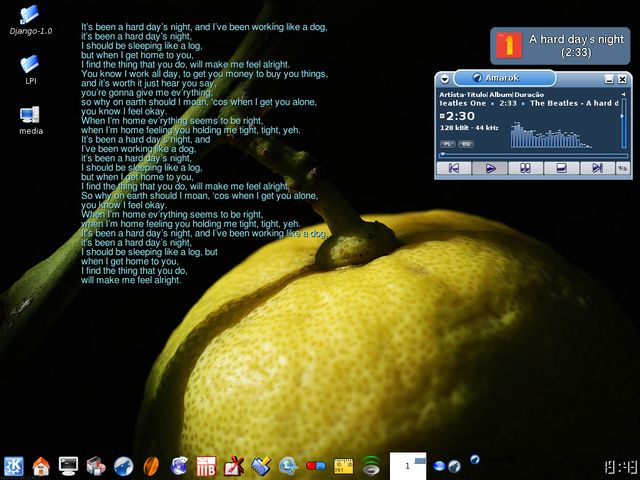The image size is (640, 480).
Task: Launch the Konsole terminal icon
Action: (69, 466)
